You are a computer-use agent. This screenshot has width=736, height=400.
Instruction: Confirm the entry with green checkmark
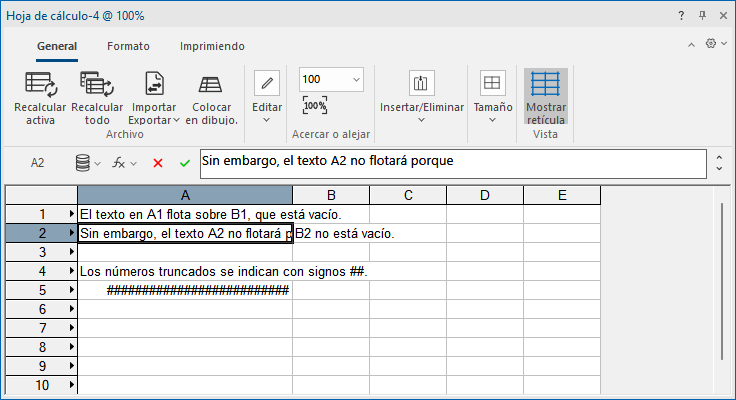click(x=185, y=163)
